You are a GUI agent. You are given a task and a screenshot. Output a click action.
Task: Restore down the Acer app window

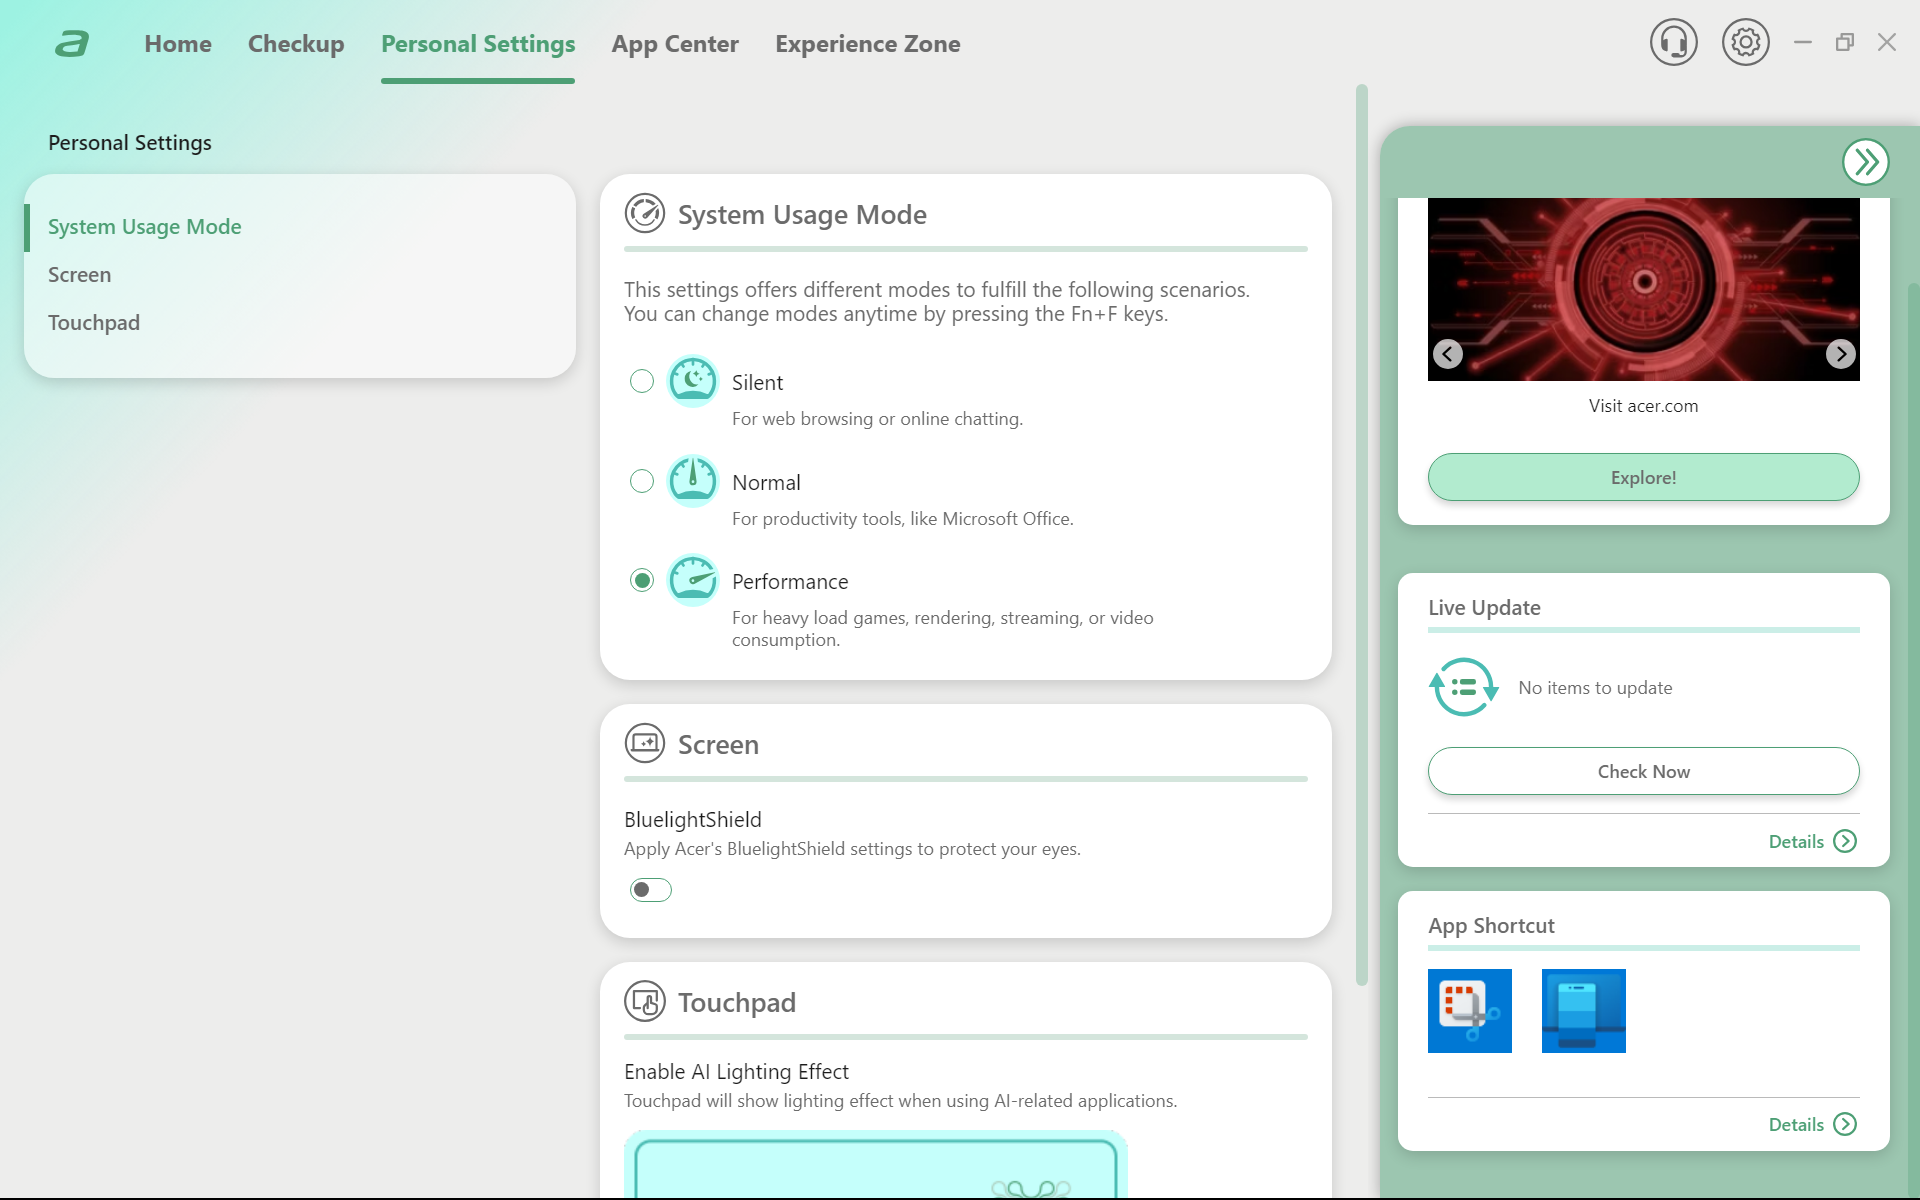pos(1845,42)
